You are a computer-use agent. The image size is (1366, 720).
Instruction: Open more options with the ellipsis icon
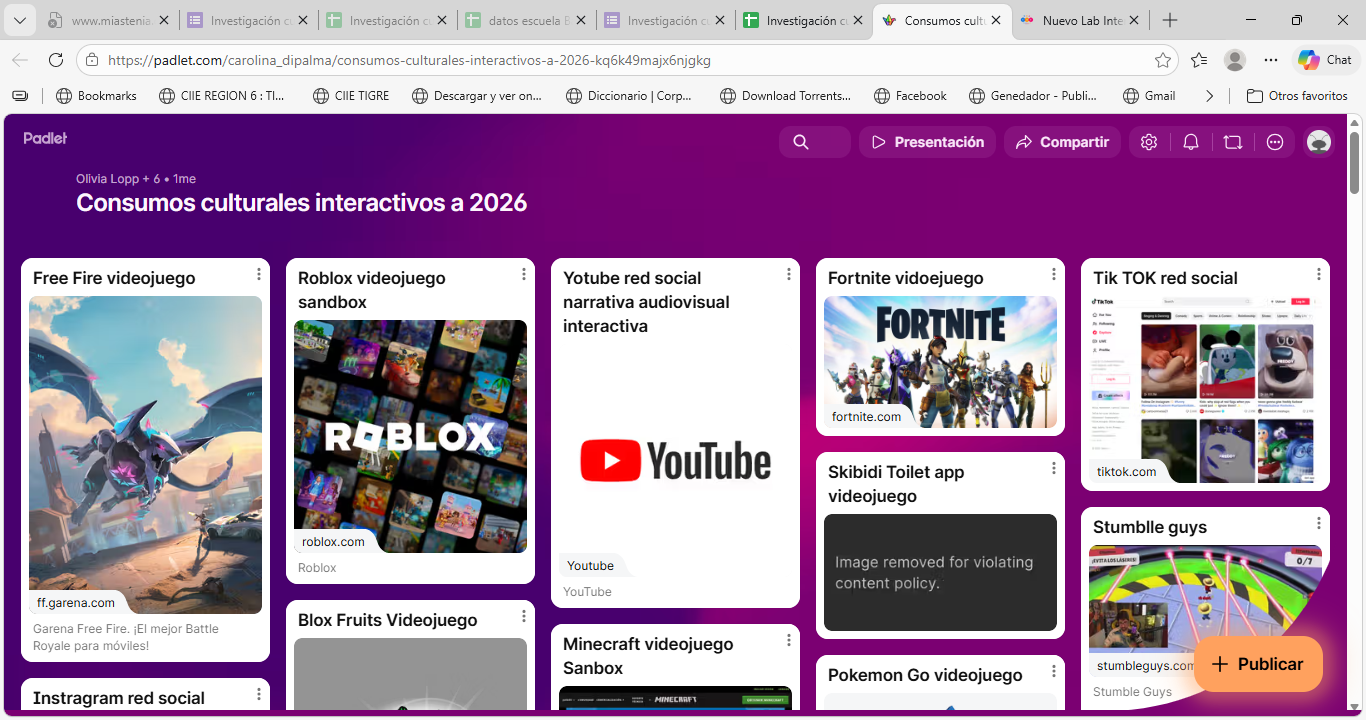pyautogui.click(x=1274, y=142)
